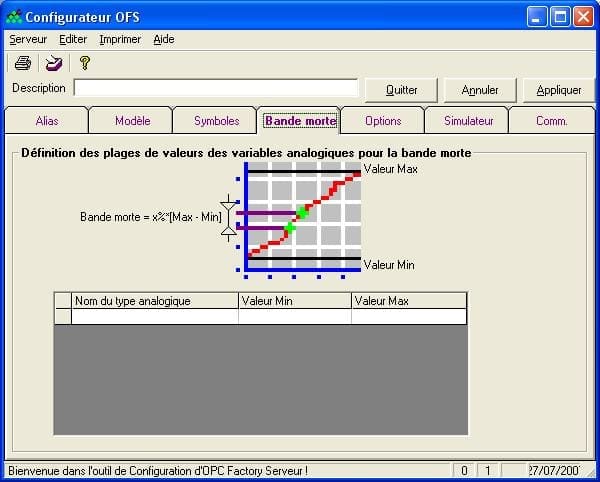
Task: Click the 'Valeur Min' label beside the chart
Action: click(389, 265)
